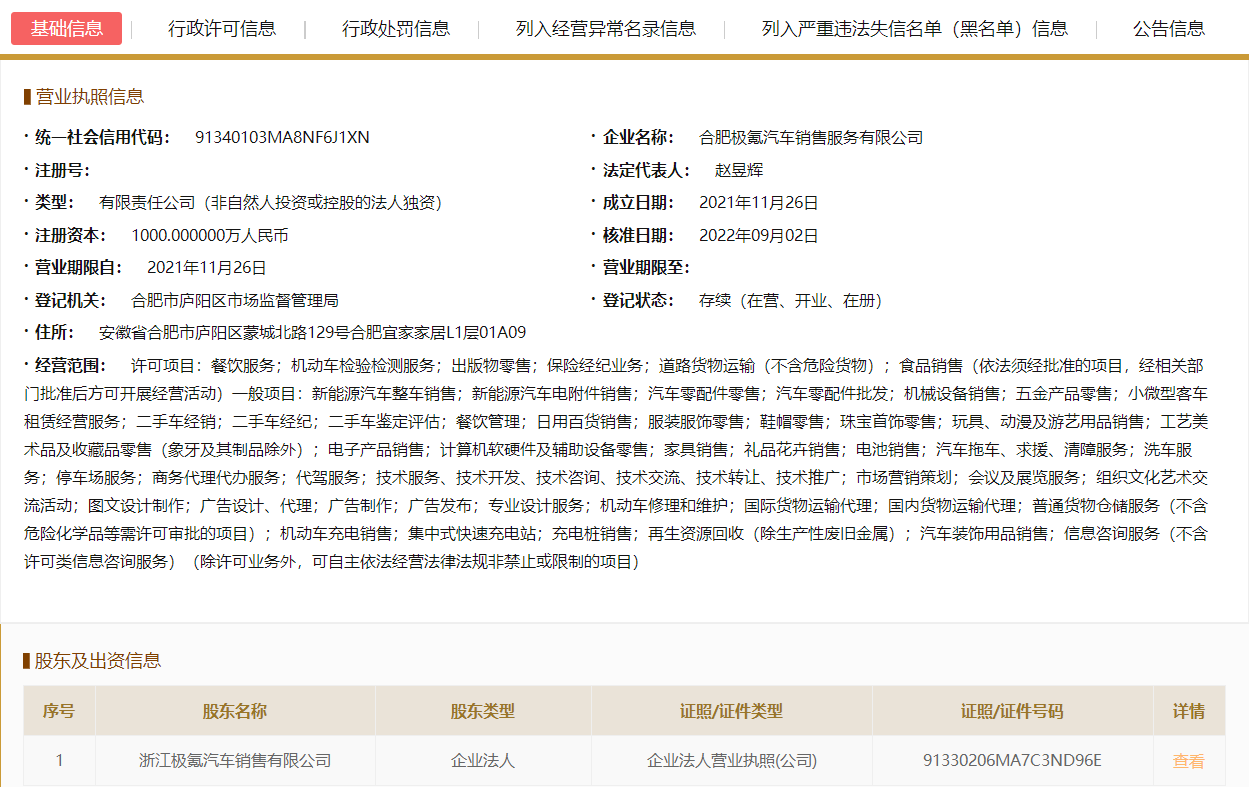The width and height of the screenshot is (1249, 787).
Task: Click the 详情 column header
Action: click(1189, 712)
